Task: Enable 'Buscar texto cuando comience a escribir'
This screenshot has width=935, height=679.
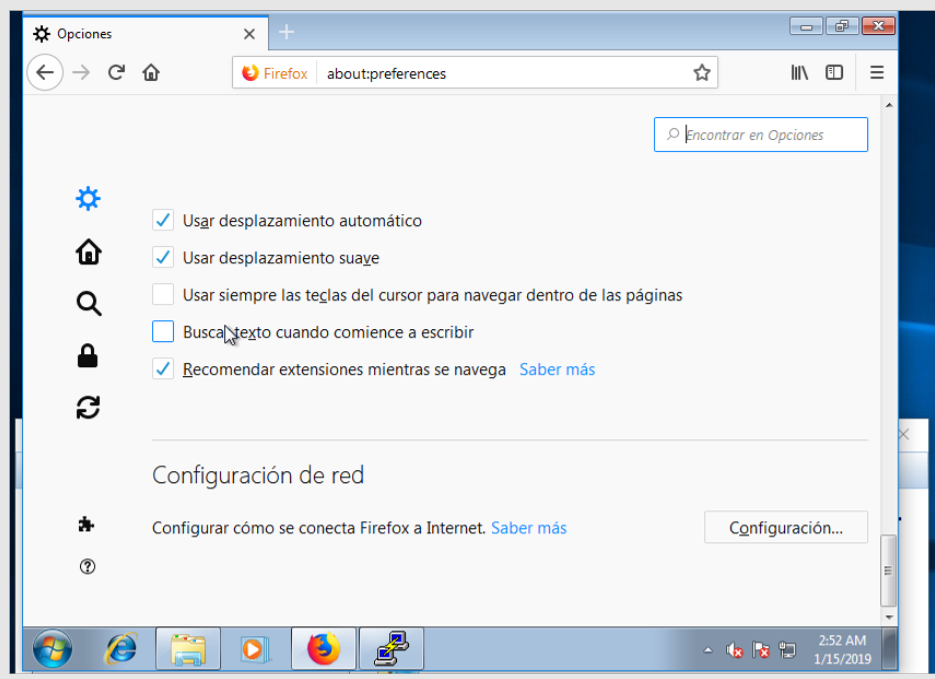Action: coord(163,332)
